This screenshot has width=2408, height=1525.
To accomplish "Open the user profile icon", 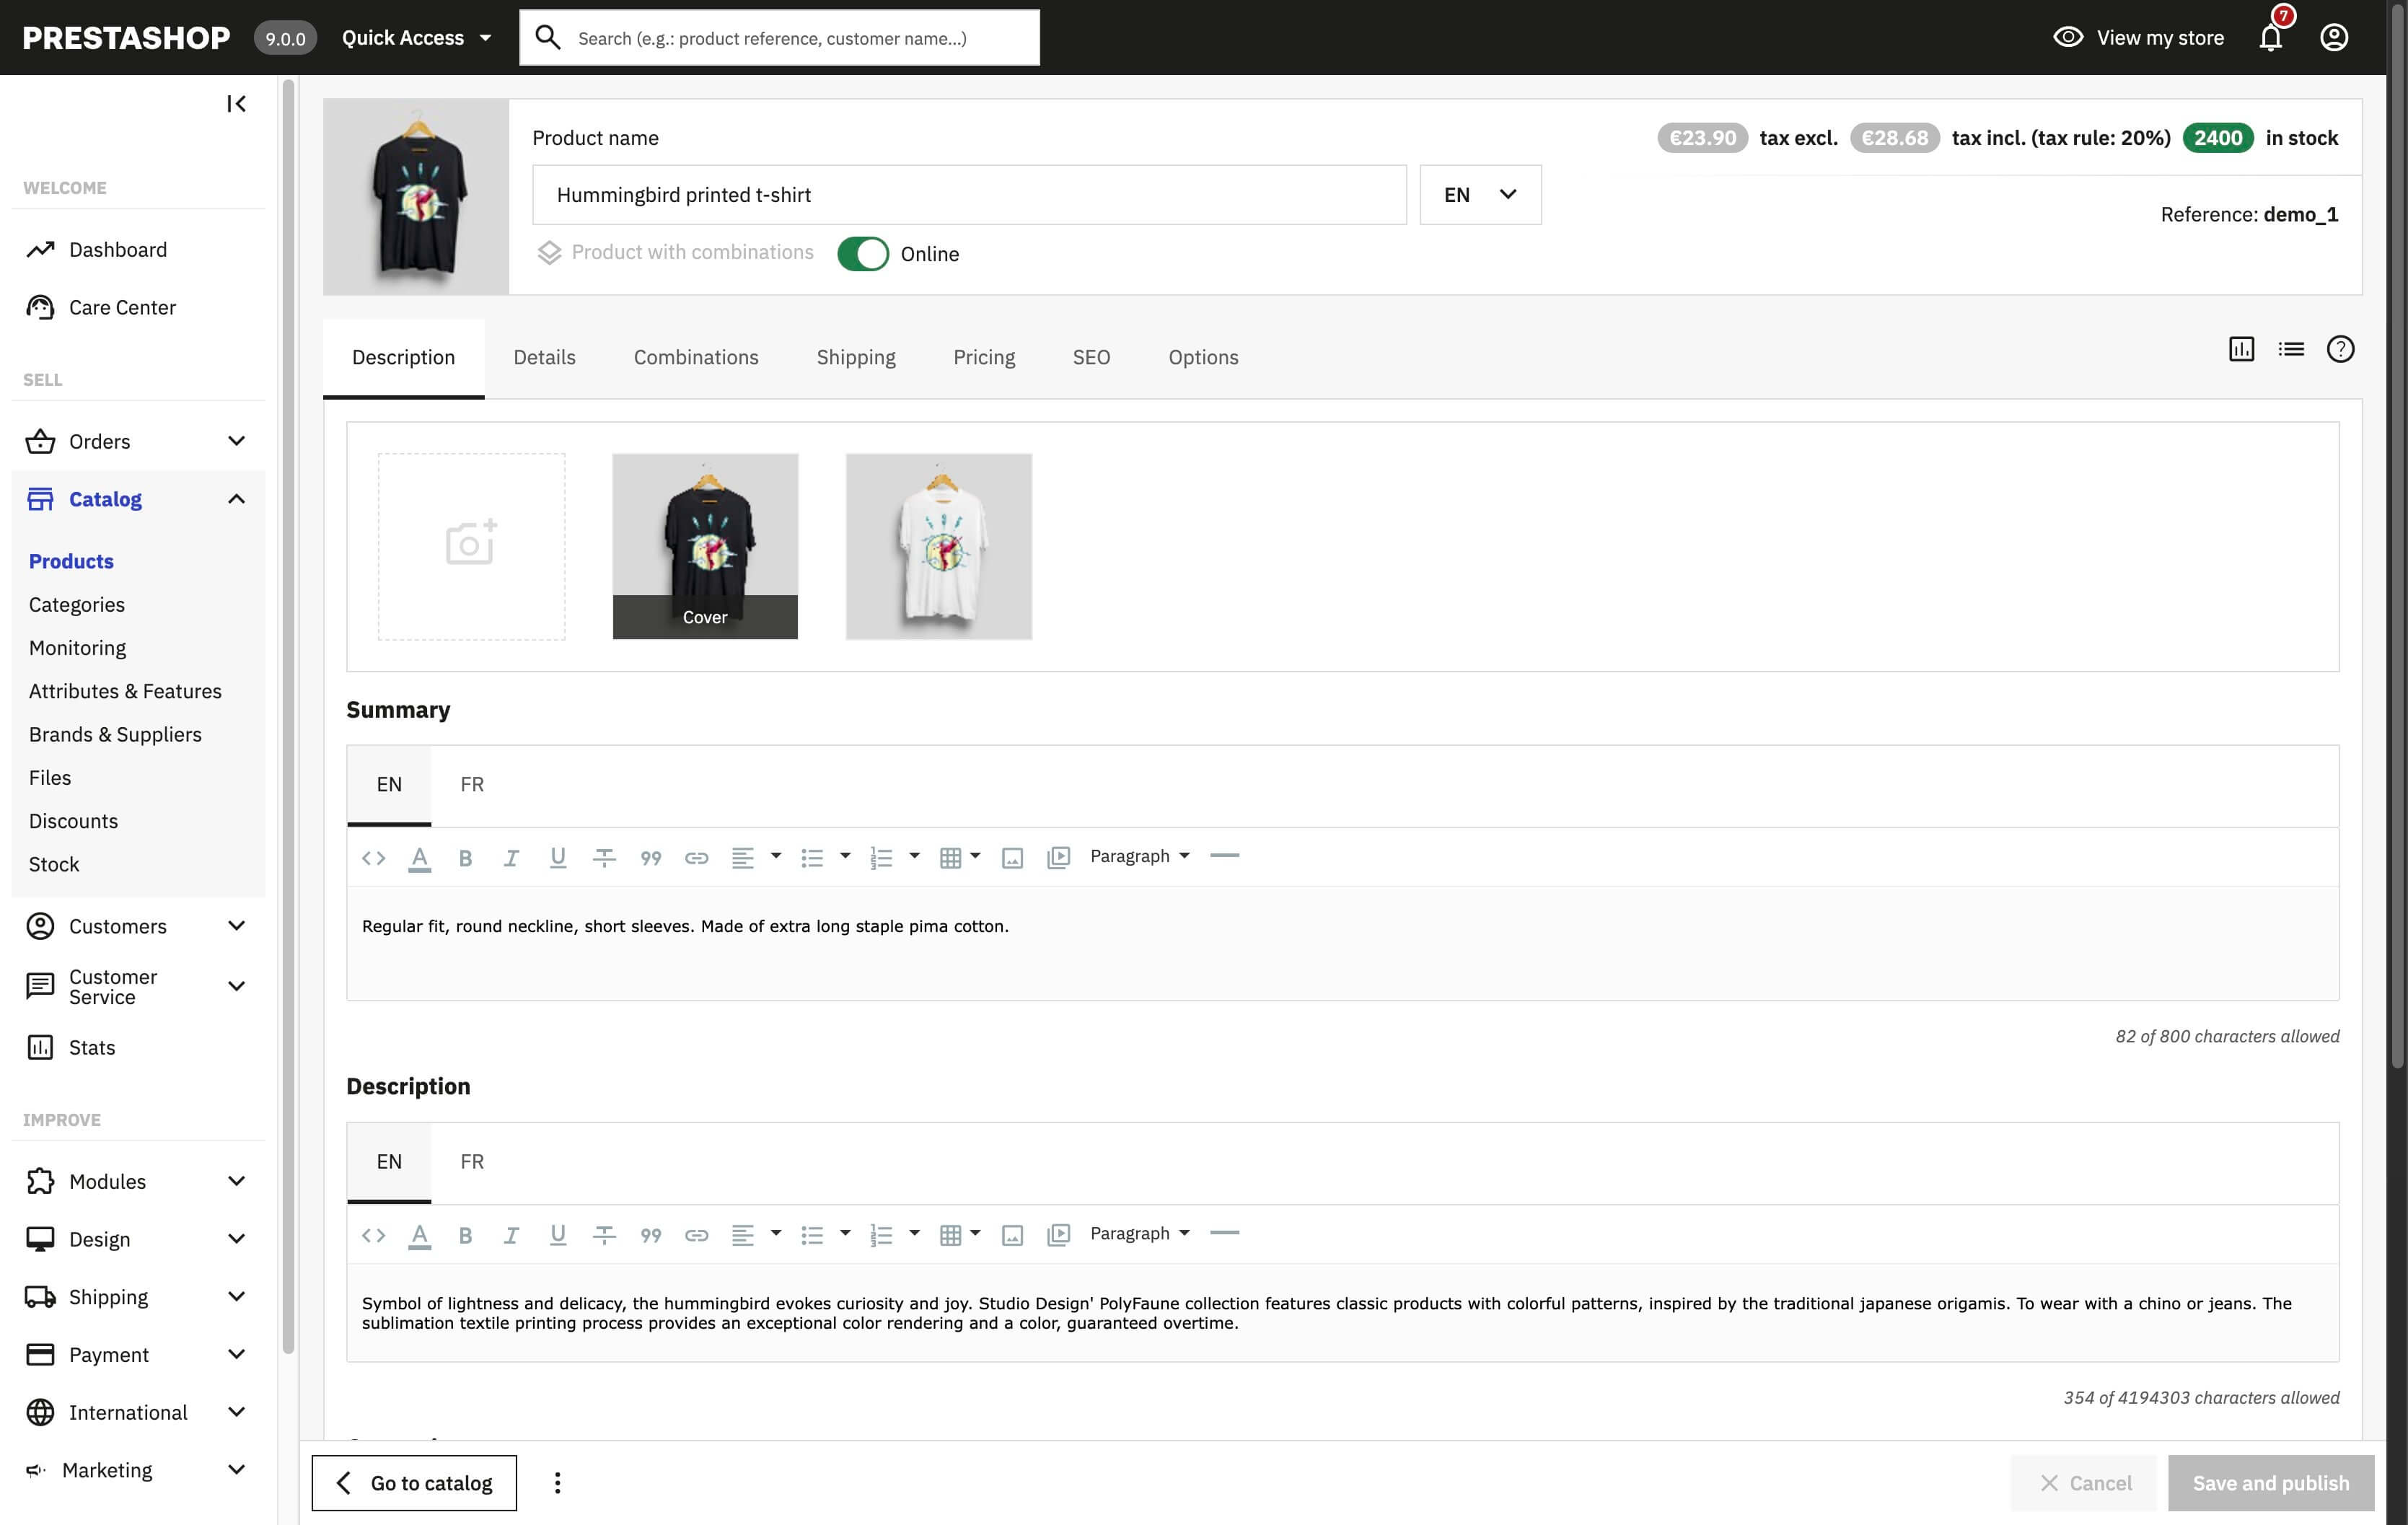I will [x=2334, y=38].
